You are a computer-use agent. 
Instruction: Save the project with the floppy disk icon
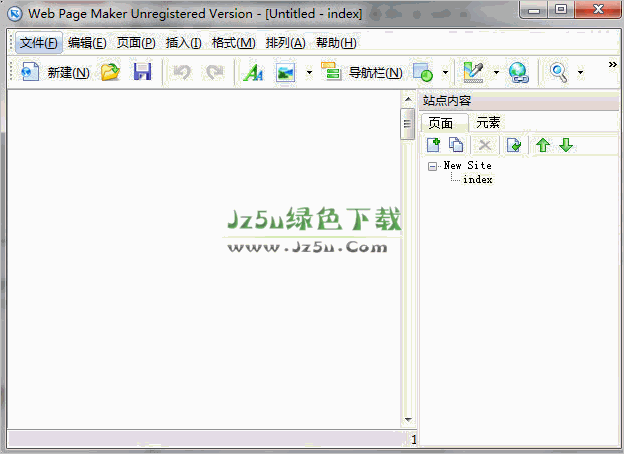click(142, 72)
